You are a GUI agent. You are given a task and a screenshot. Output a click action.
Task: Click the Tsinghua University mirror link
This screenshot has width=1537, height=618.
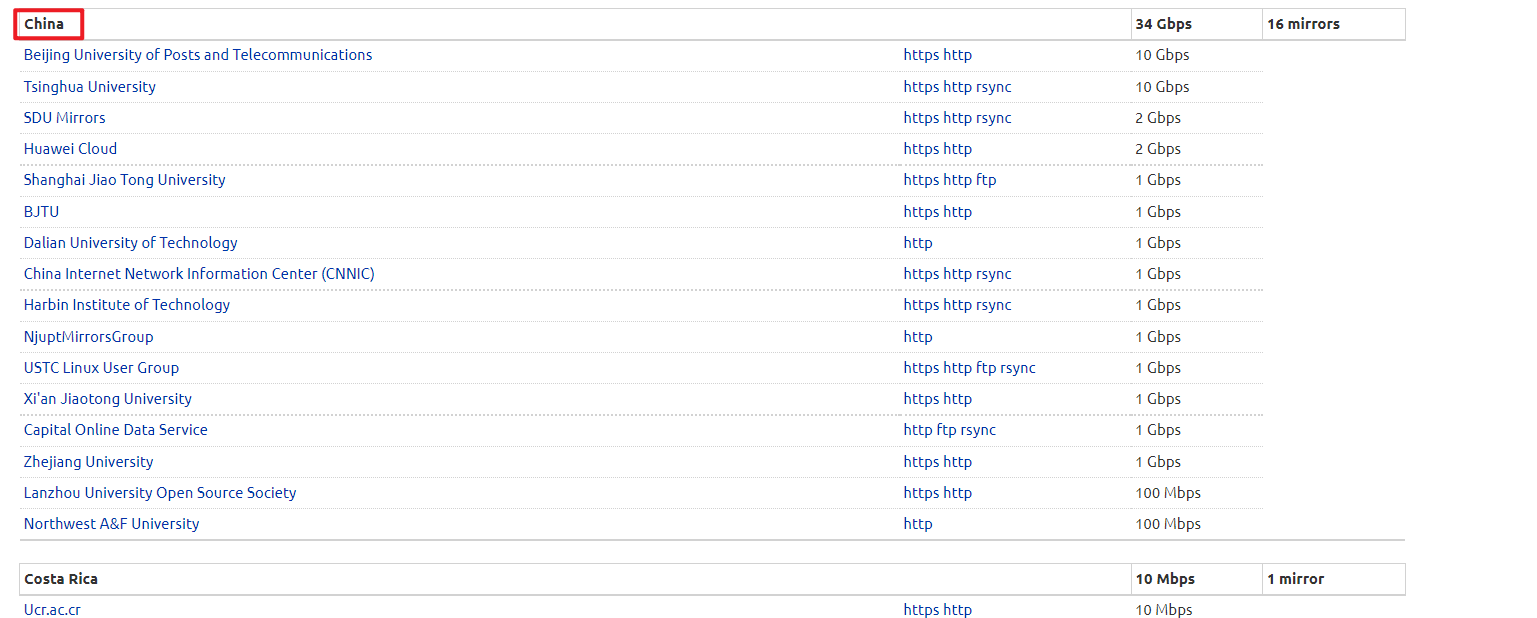click(x=90, y=87)
